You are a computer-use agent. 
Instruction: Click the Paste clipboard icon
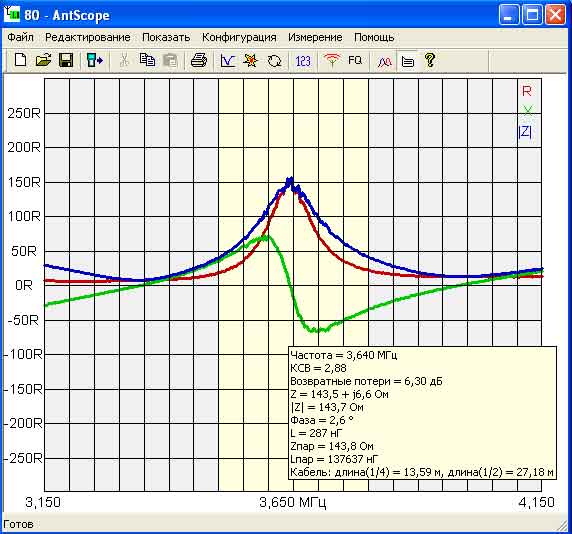[170, 60]
